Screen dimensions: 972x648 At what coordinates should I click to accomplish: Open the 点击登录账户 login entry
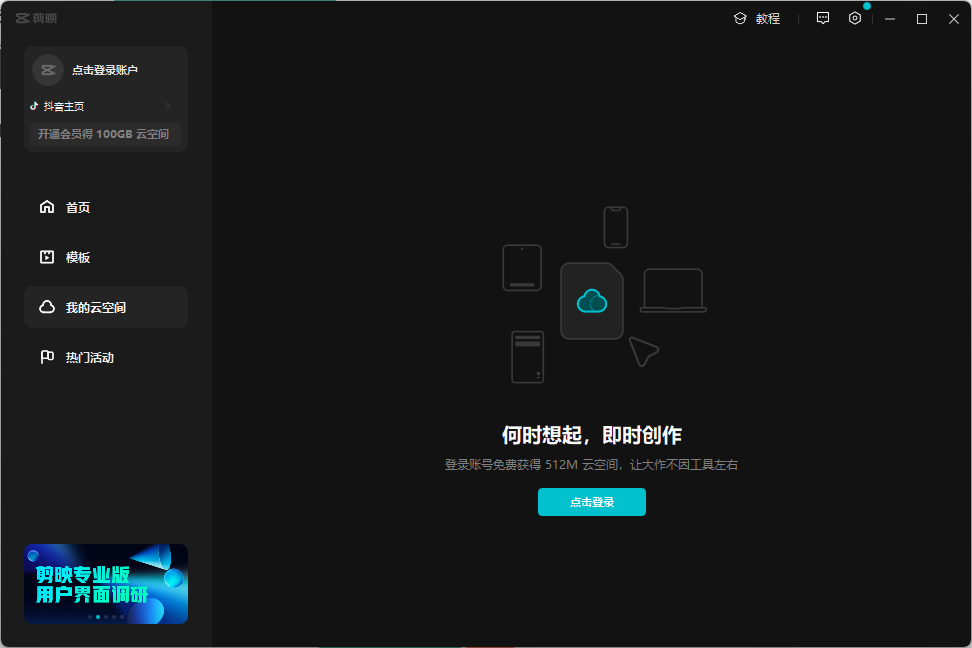tap(104, 70)
